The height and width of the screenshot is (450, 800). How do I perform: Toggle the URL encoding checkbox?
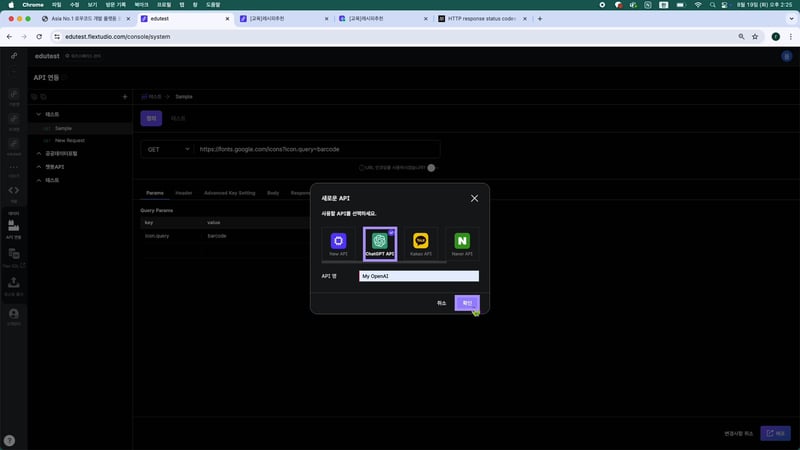click(x=361, y=168)
